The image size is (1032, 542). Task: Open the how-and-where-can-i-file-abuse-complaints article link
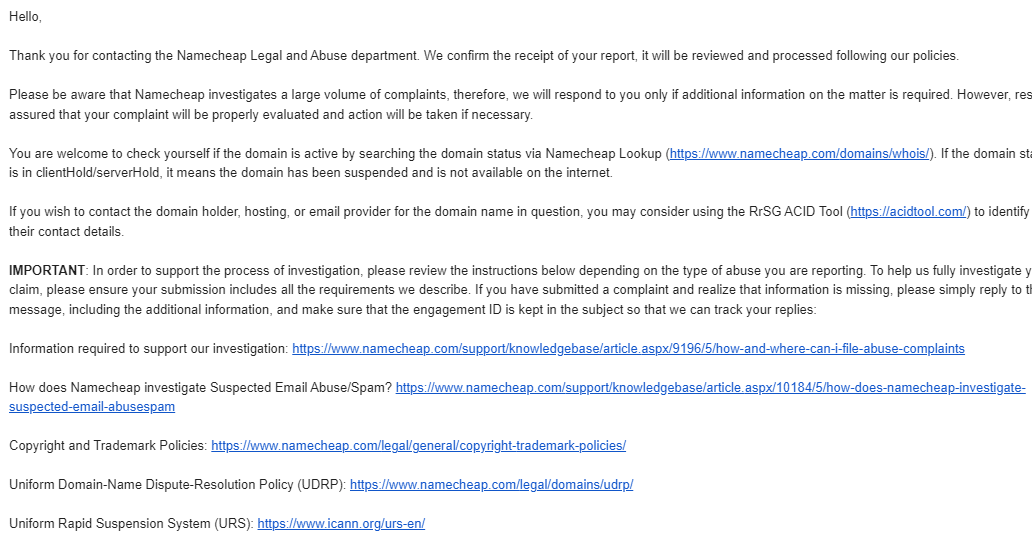click(x=628, y=348)
